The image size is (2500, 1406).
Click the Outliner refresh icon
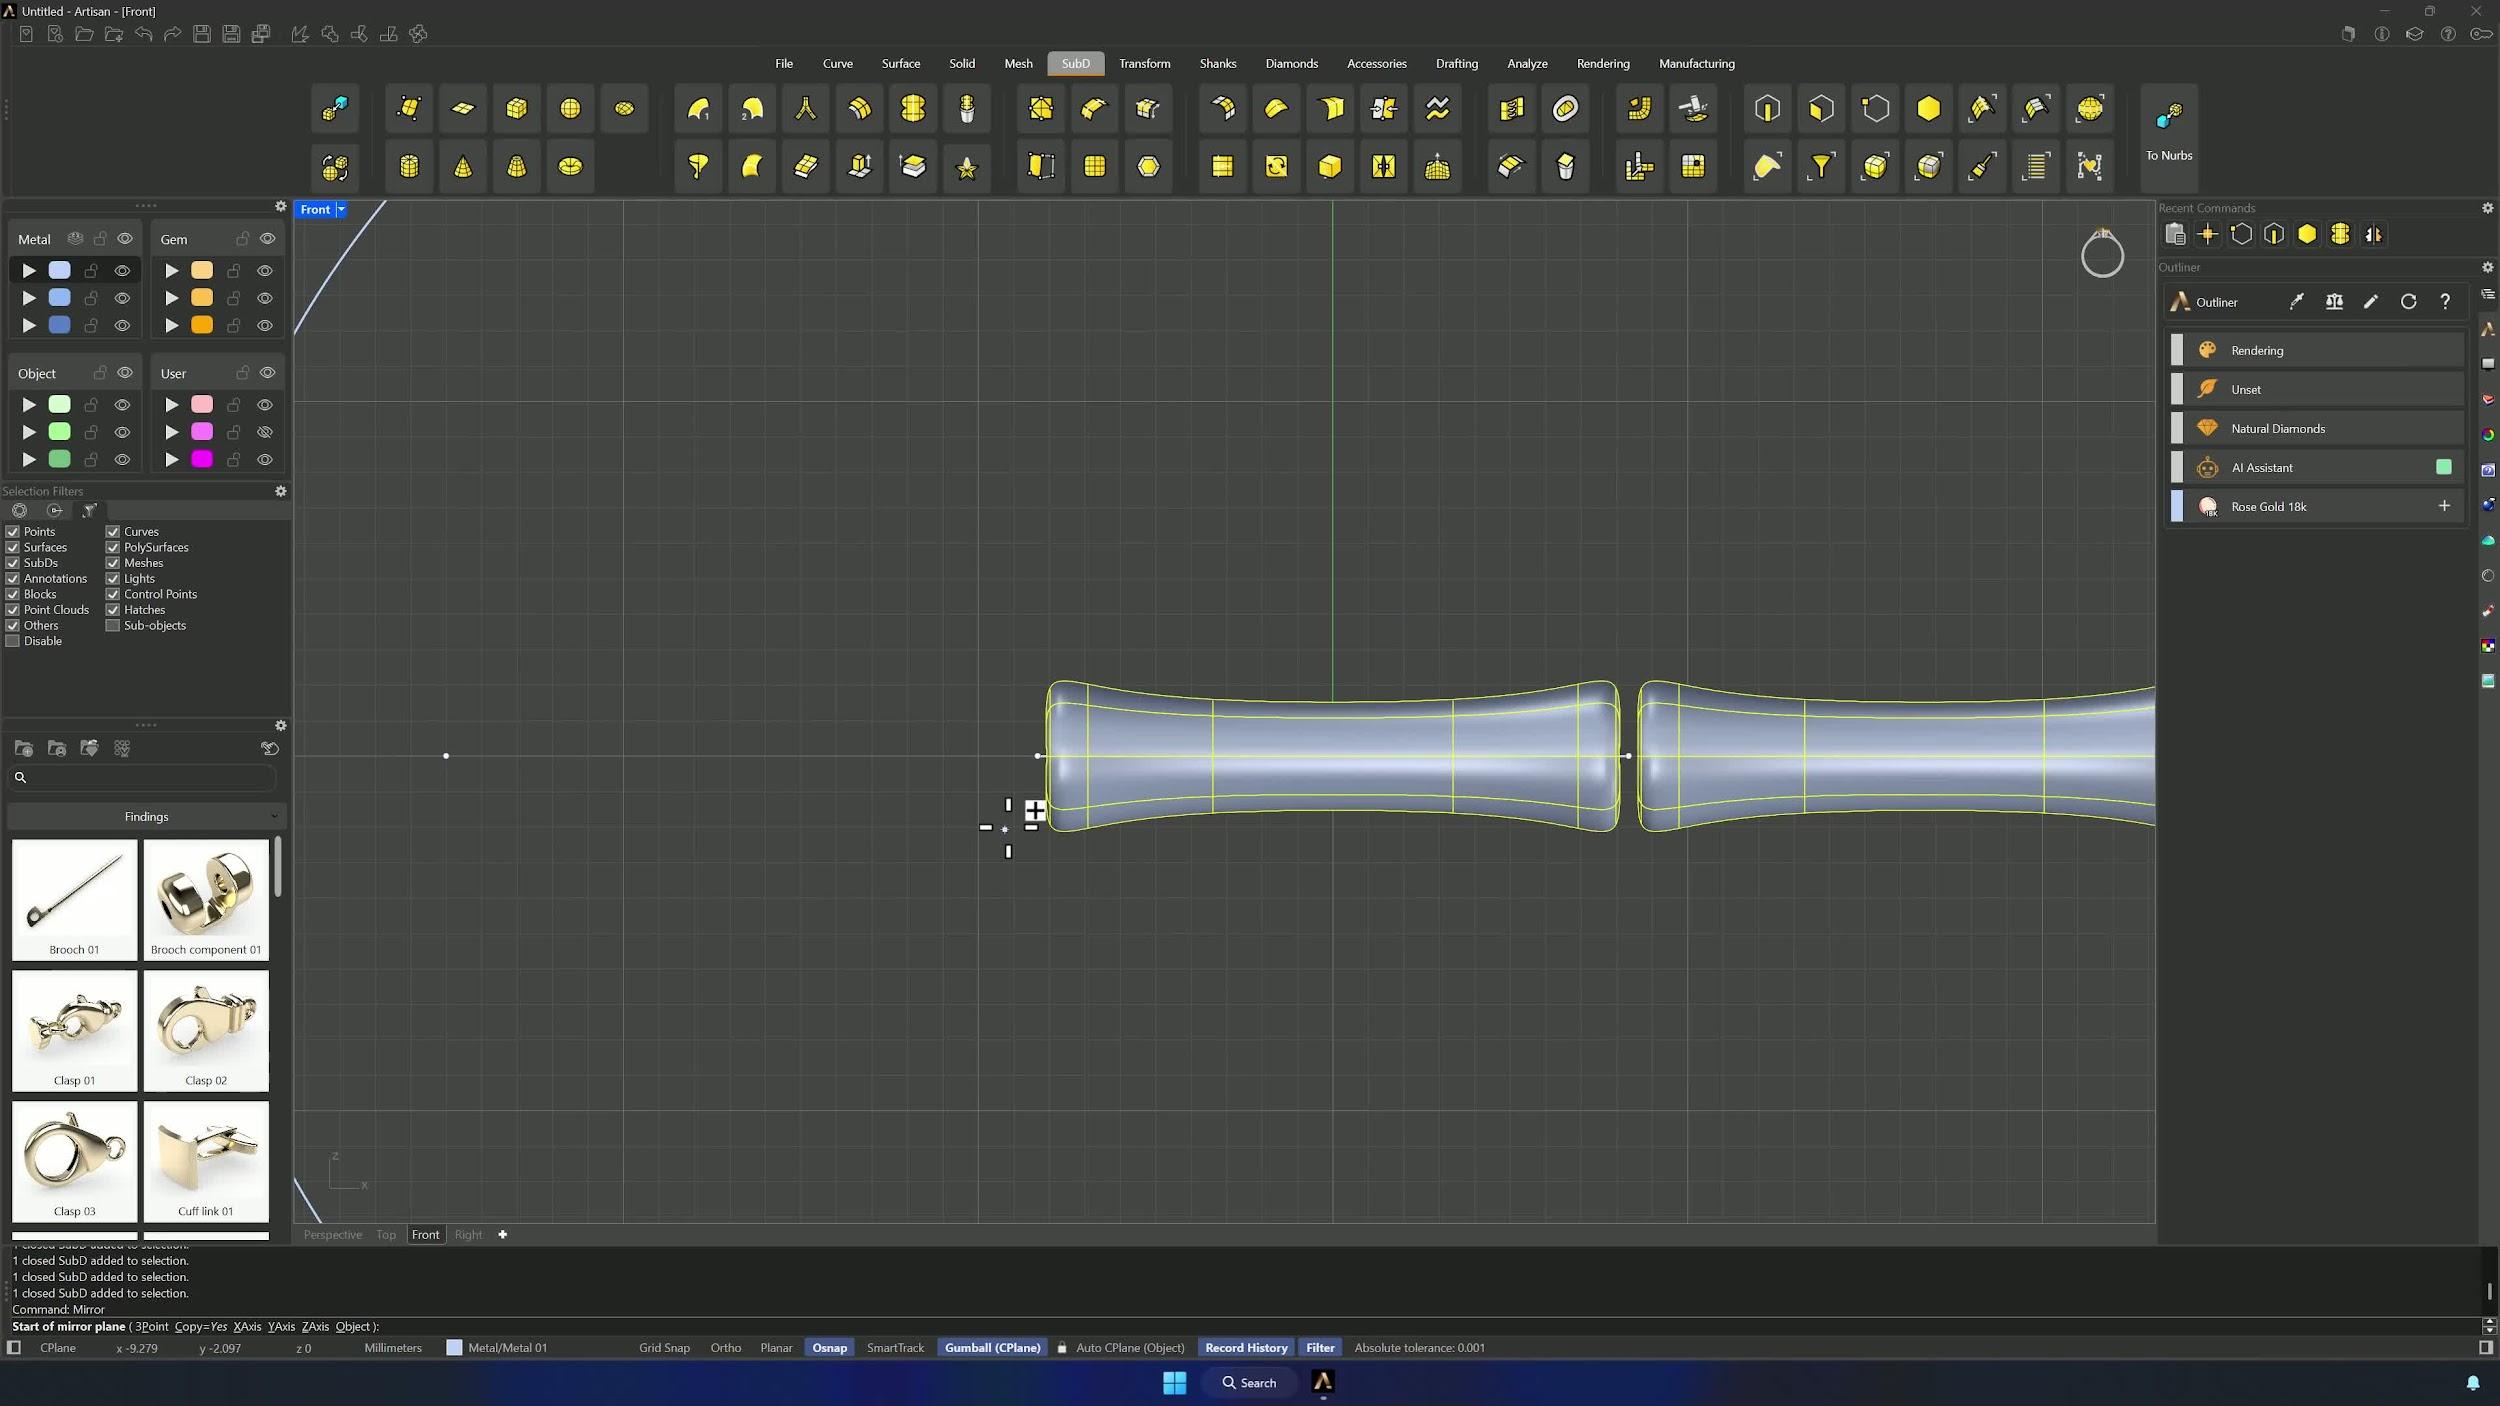click(2408, 302)
